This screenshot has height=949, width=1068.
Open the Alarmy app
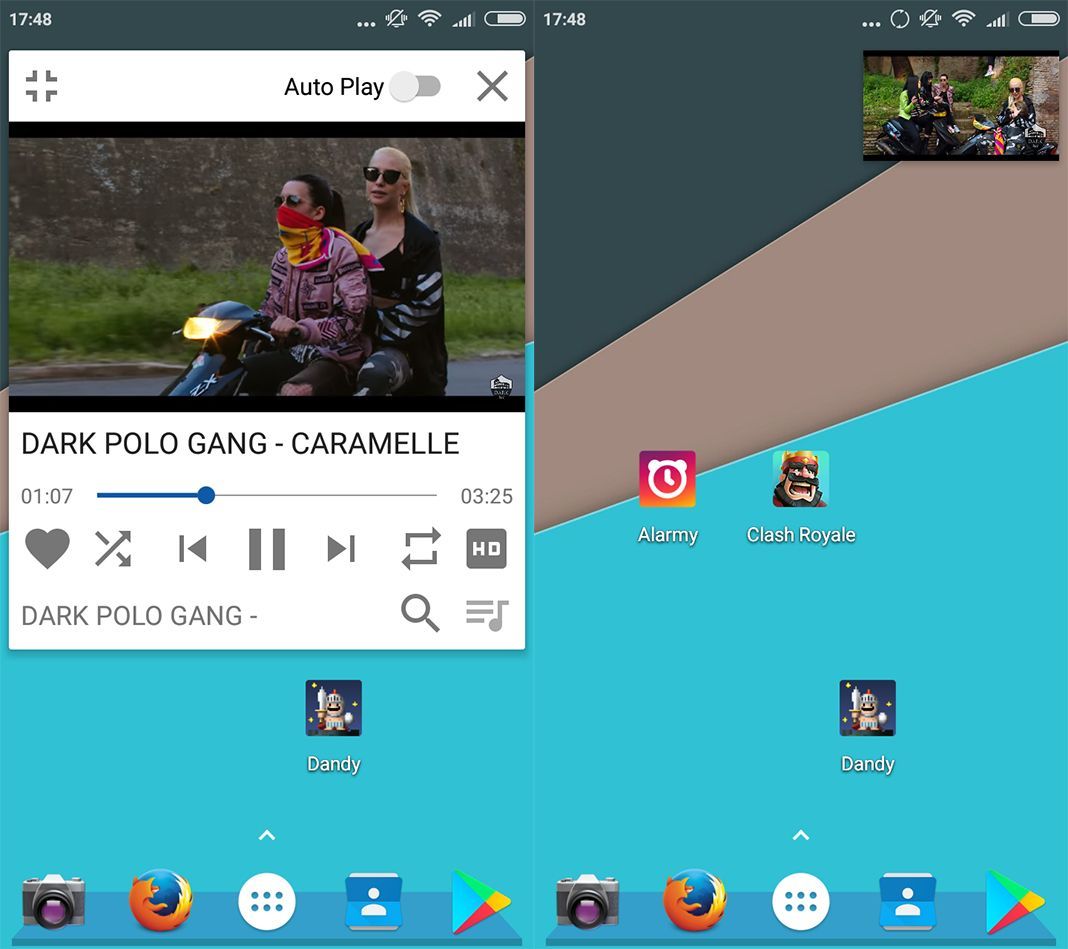click(x=667, y=480)
